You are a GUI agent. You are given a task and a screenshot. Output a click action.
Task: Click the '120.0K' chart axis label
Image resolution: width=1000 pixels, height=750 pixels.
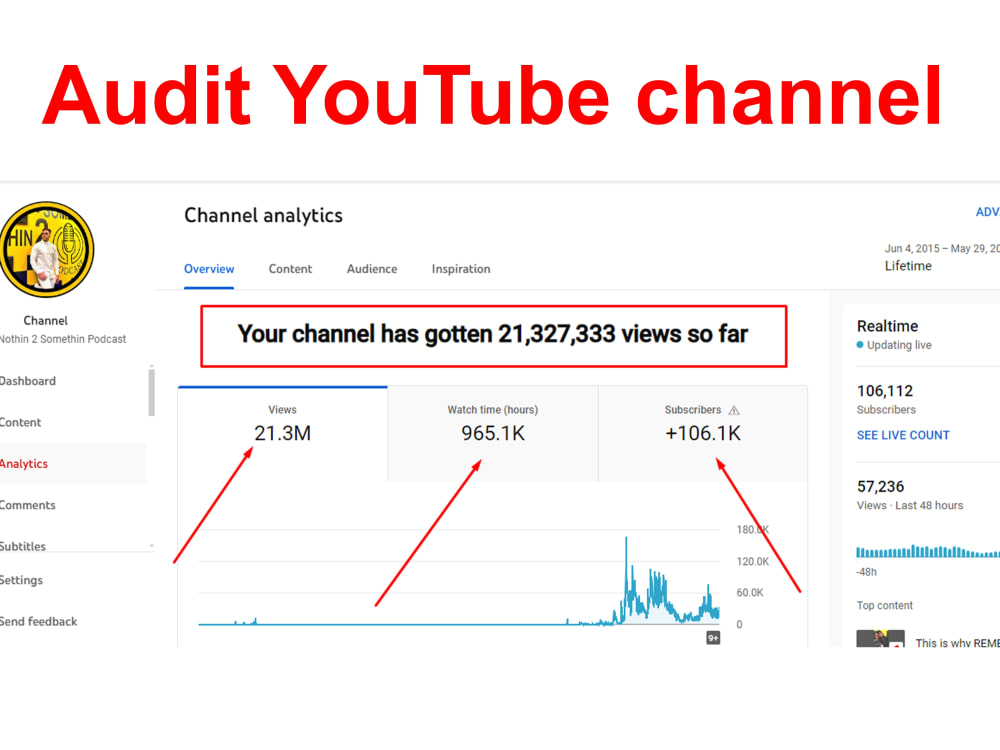pos(753,561)
